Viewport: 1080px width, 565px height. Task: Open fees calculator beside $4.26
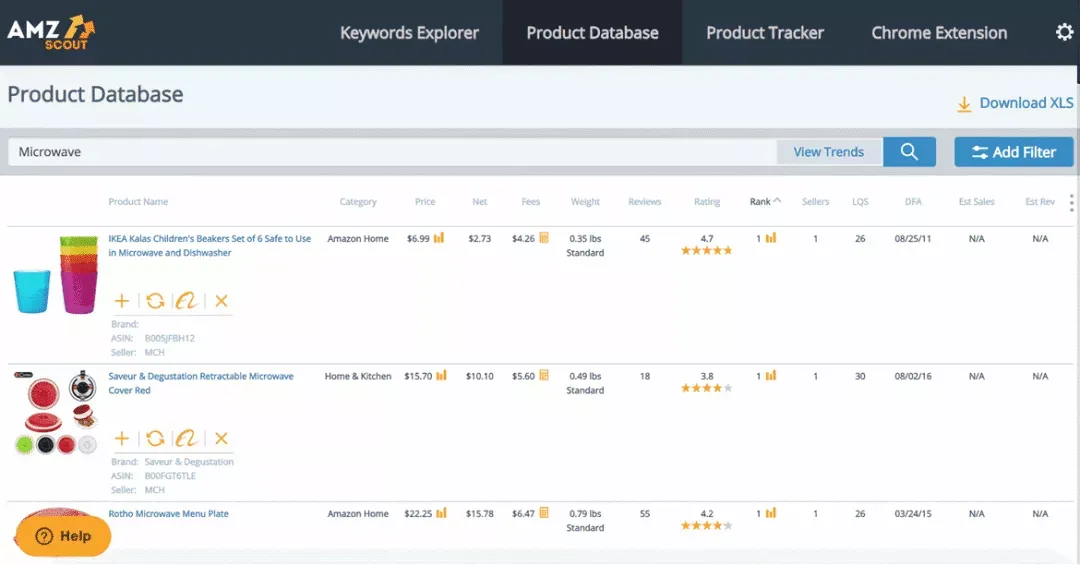[544, 238]
